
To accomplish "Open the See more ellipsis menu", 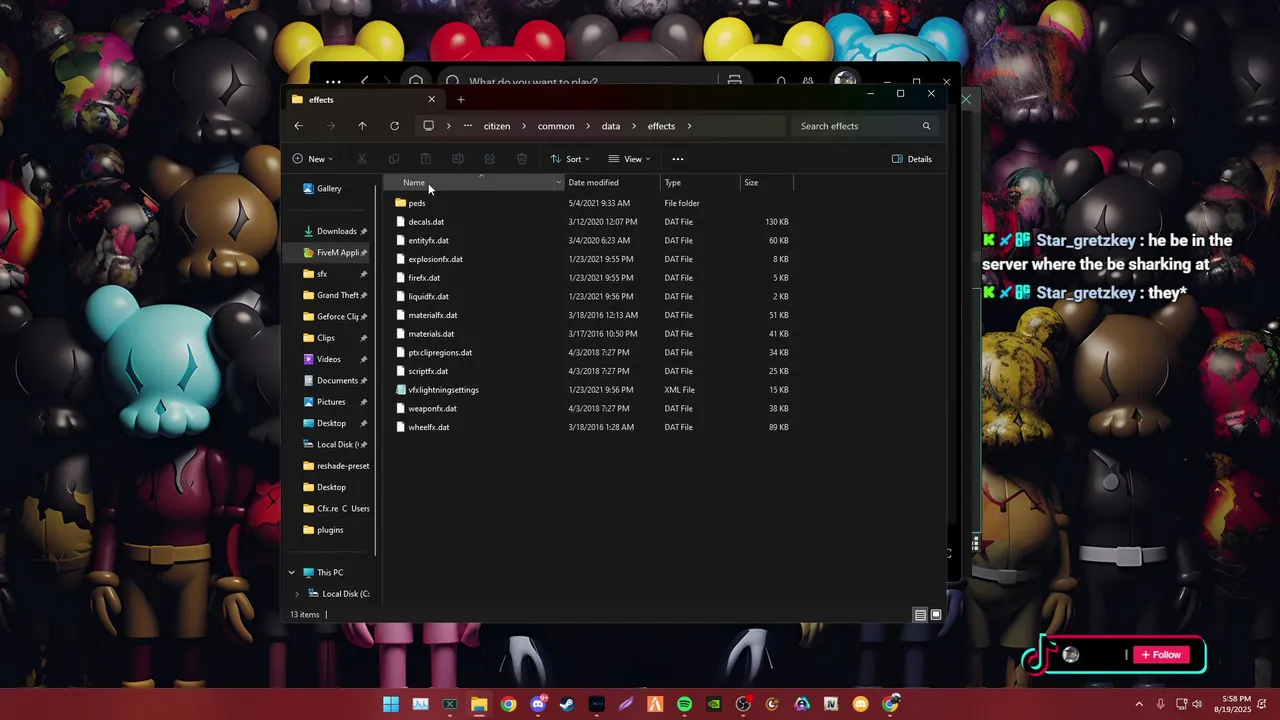I will pyautogui.click(x=678, y=159).
